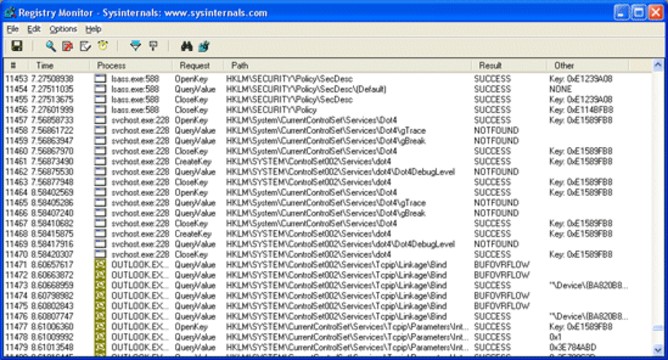The height and width of the screenshot is (360, 668).
Task: Click lsass.exe:588 text in row 11455
Action: click(135, 99)
